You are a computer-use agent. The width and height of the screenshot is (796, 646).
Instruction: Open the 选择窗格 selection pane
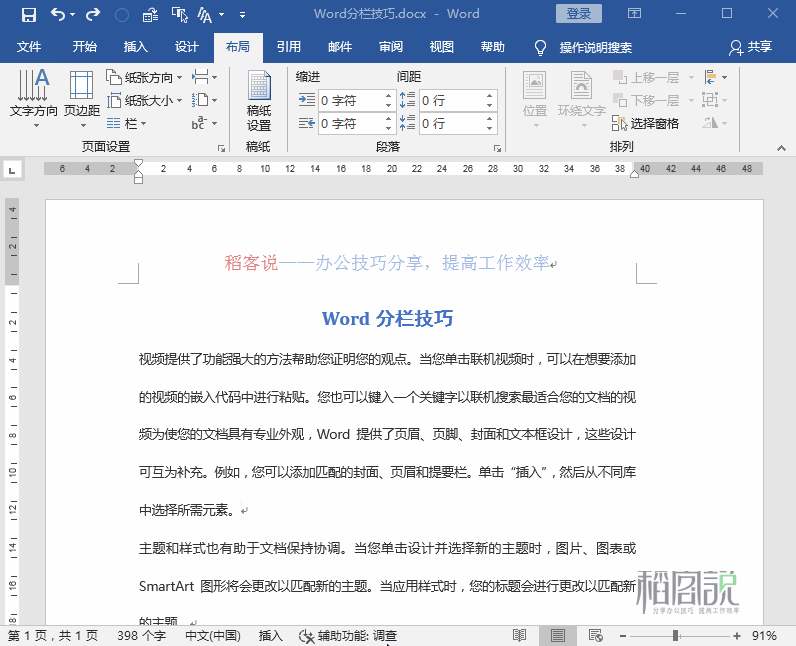pyautogui.click(x=646, y=123)
